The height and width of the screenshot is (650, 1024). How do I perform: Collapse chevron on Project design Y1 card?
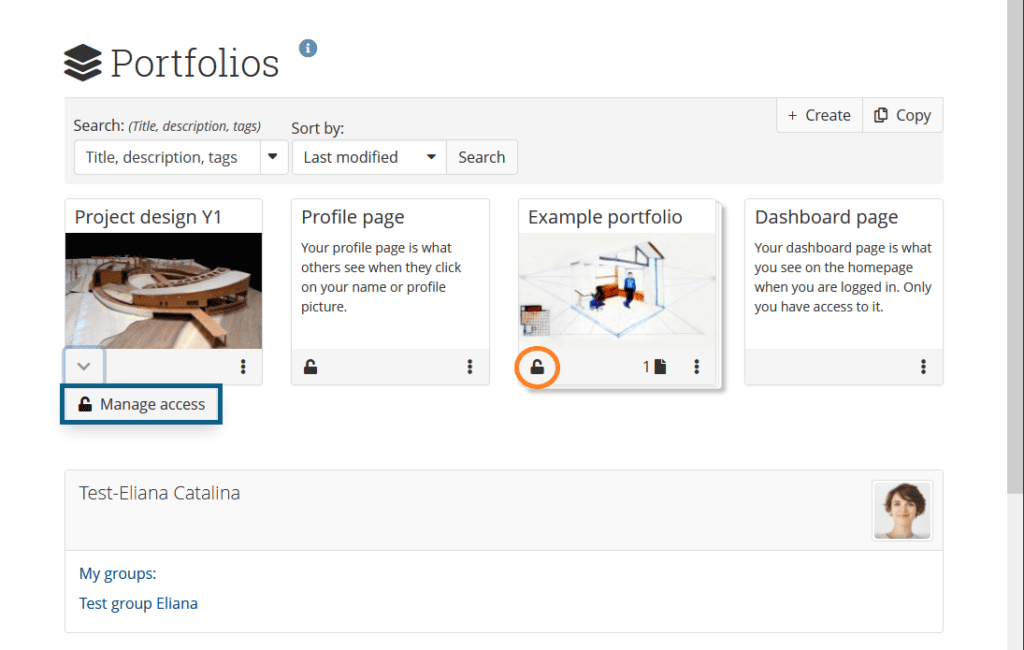click(x=84, y=366)
